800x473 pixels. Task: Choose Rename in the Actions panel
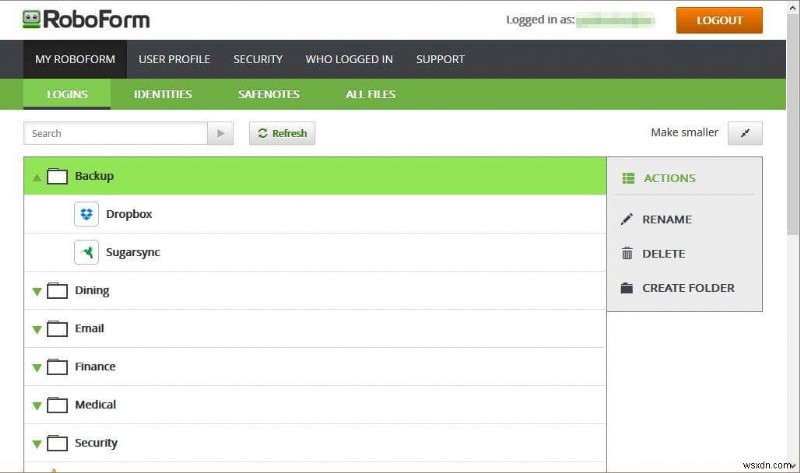pyautogui.click(x=667, y=219)
